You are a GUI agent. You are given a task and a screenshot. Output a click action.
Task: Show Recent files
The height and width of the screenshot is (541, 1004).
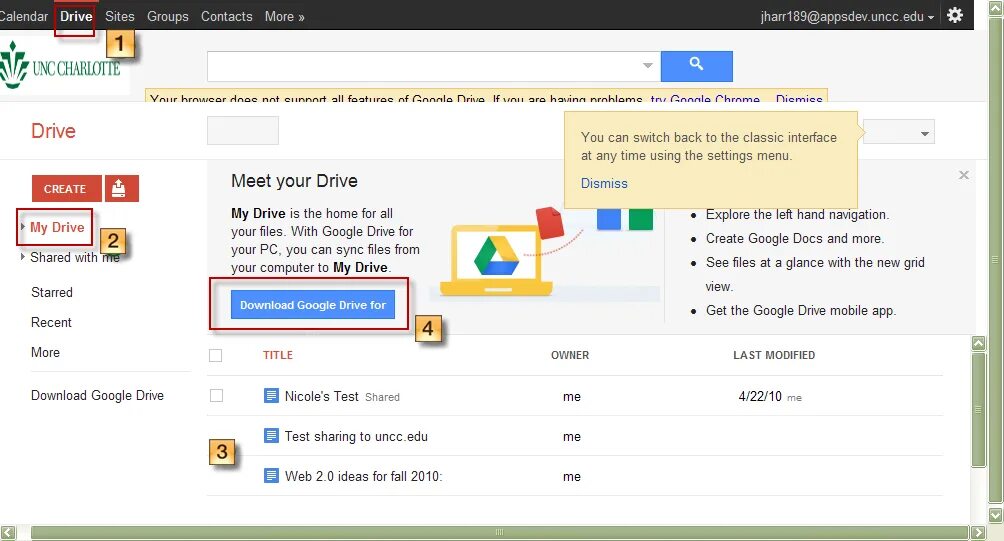51,322
